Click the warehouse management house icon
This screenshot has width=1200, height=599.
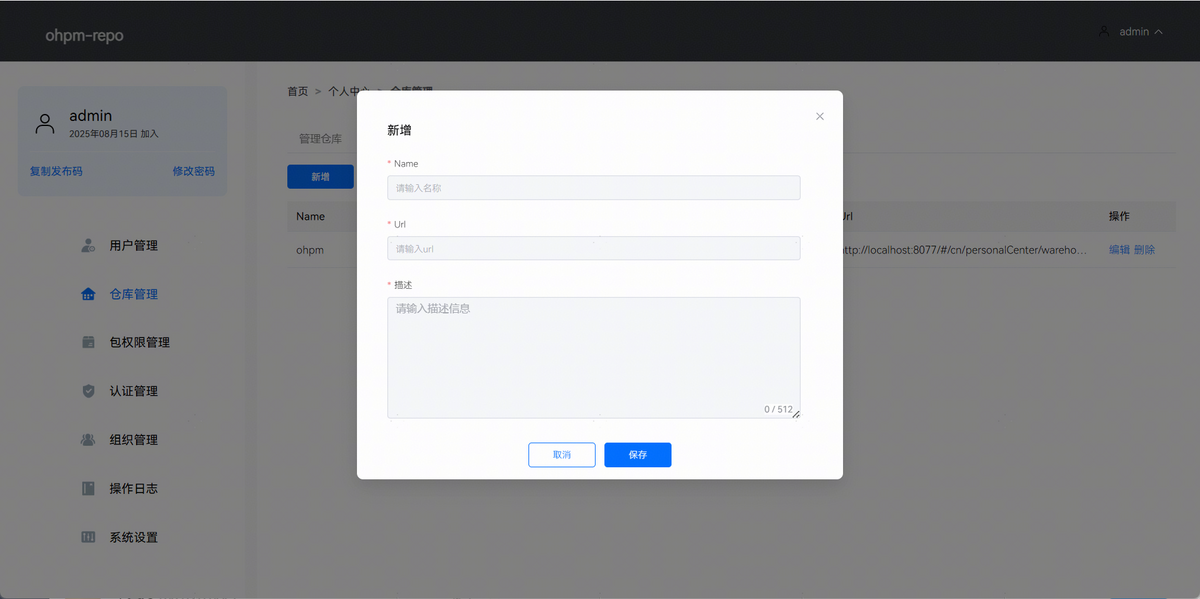click(x=88, y=294)
